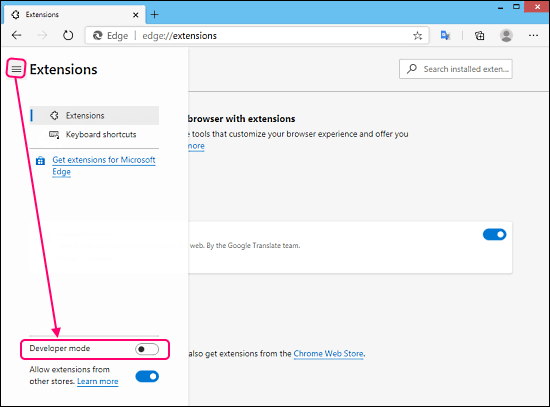Click the forward navigation arrow
Viewport: 550px width, 407px height.
coord(42,35)
